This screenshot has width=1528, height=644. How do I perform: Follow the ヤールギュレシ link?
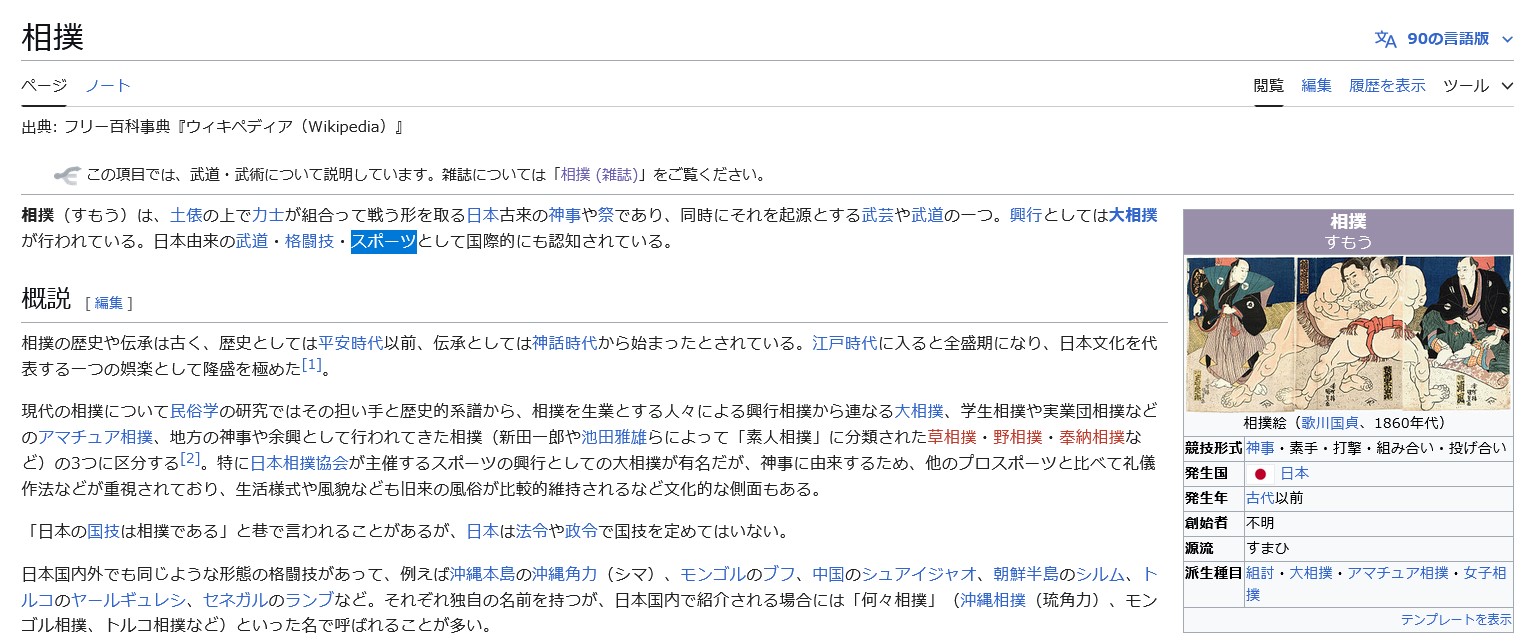coord(128,600)
